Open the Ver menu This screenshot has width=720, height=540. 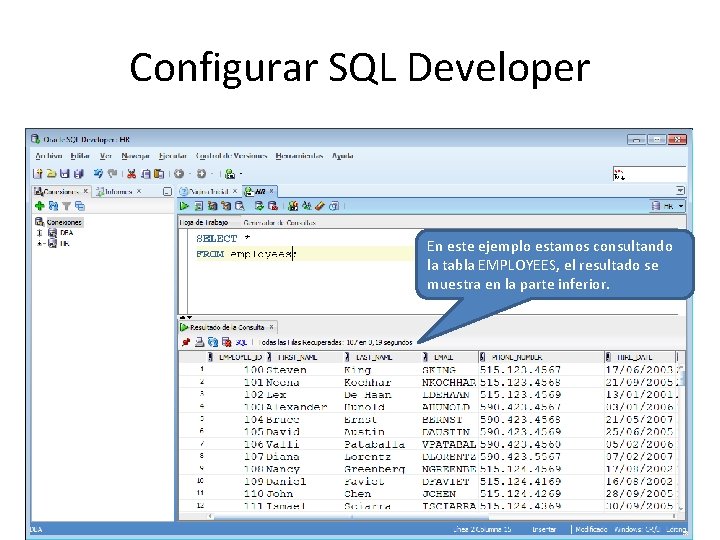(106, 156)
